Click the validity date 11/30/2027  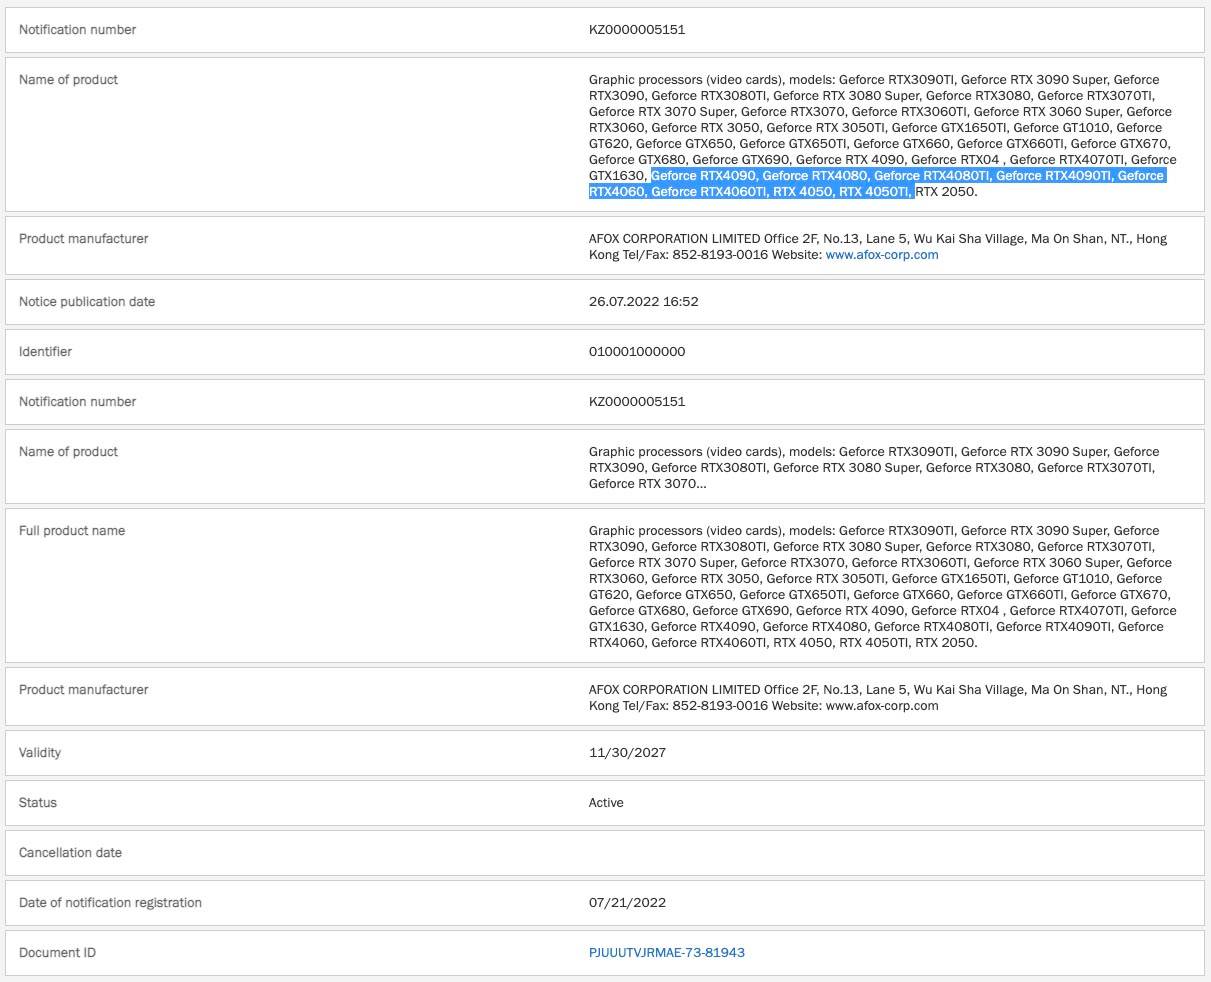[x=627, y=753]
